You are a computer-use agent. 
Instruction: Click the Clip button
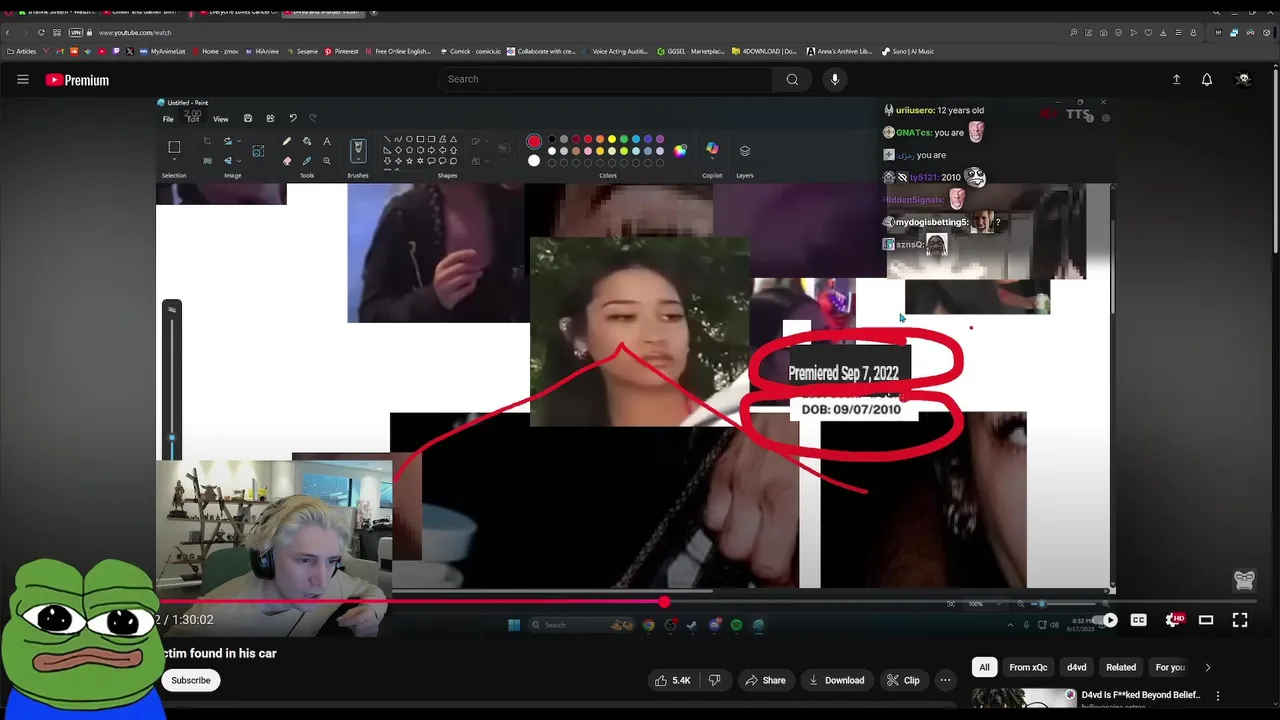pos(903,680)
